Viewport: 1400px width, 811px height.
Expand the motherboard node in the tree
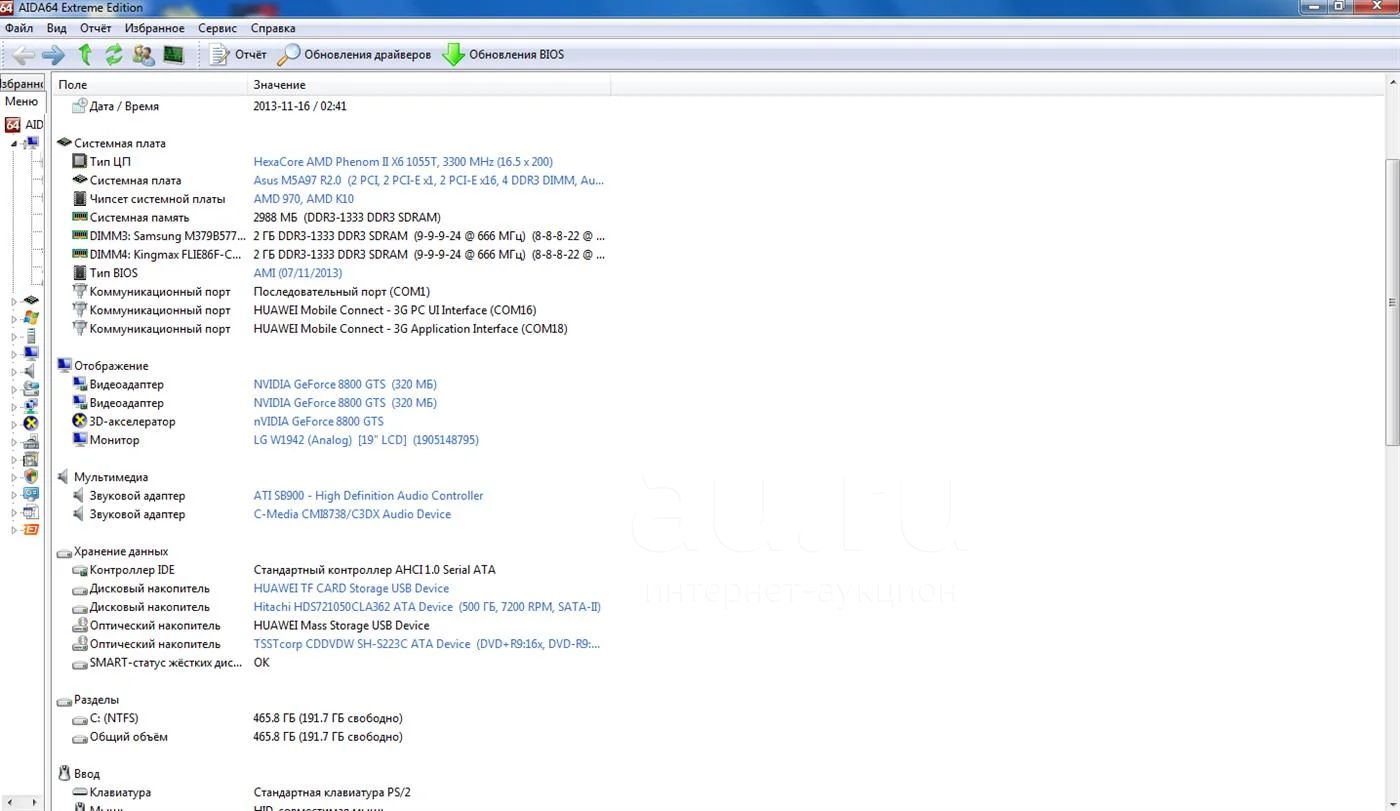click(x=14, y=301)
